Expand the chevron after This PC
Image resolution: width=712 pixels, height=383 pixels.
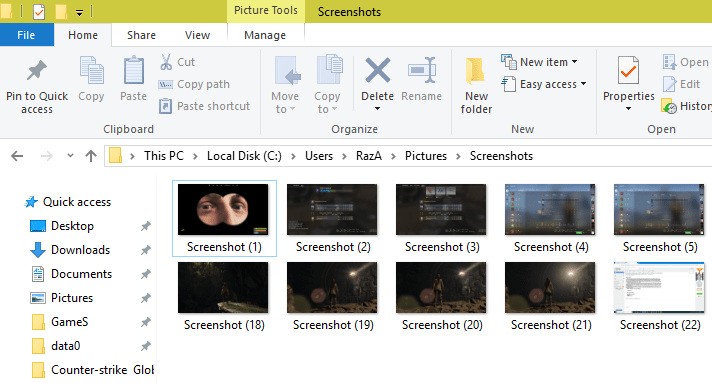click(x=195, y=156)
